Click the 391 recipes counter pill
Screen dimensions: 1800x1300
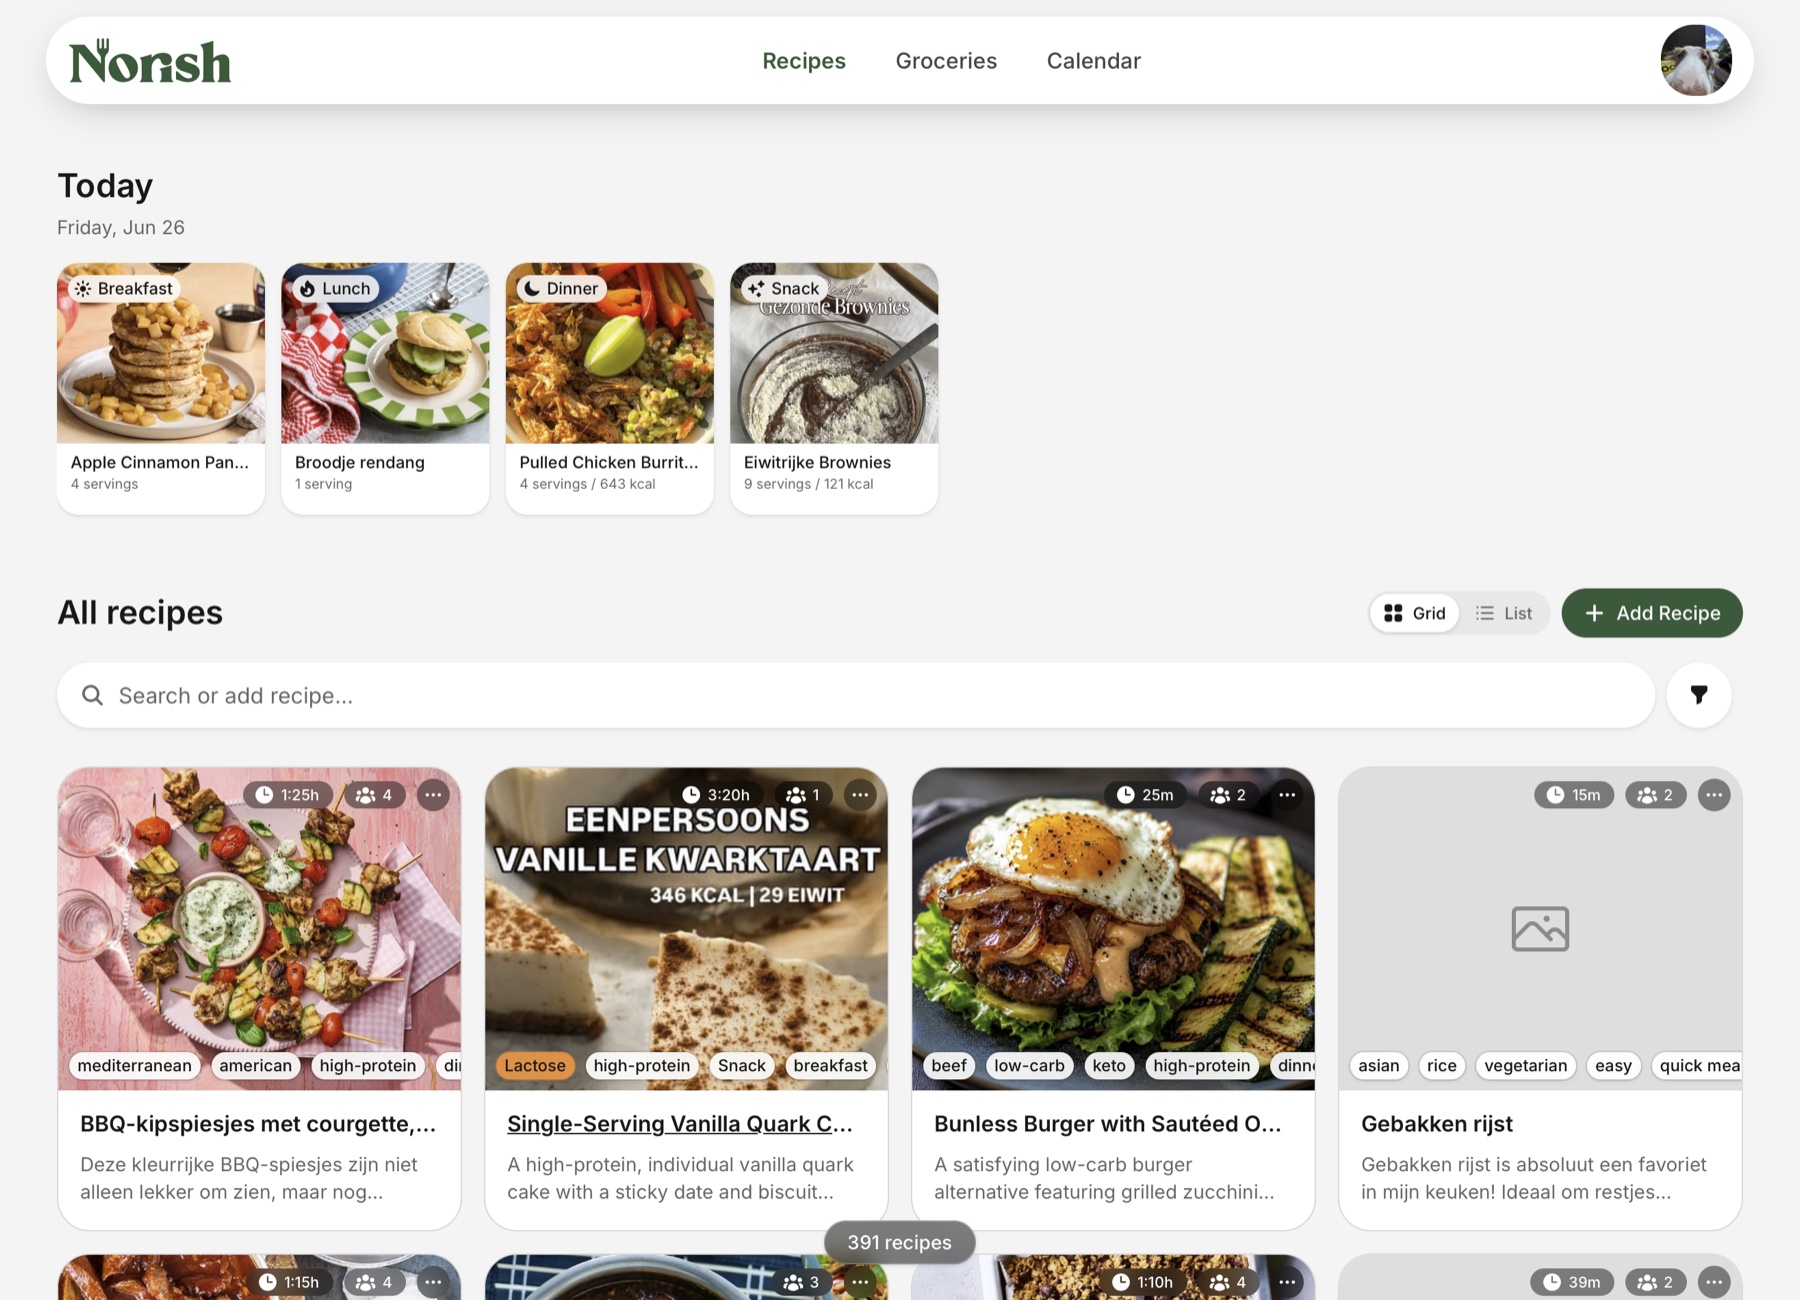[900, 1242]
